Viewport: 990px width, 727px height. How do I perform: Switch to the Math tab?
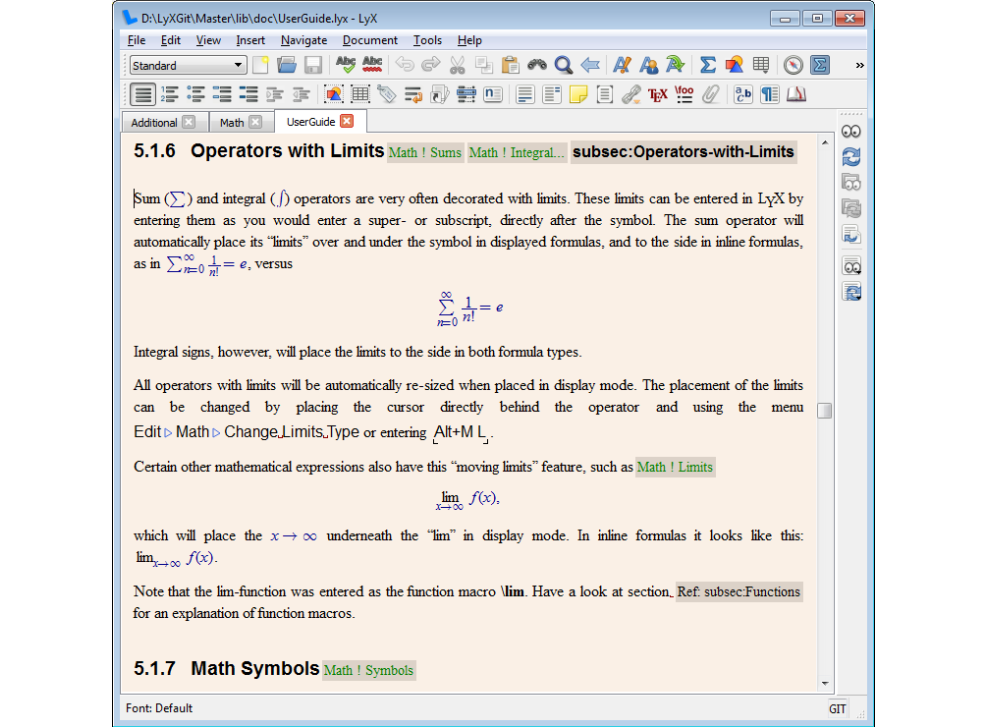232,122
